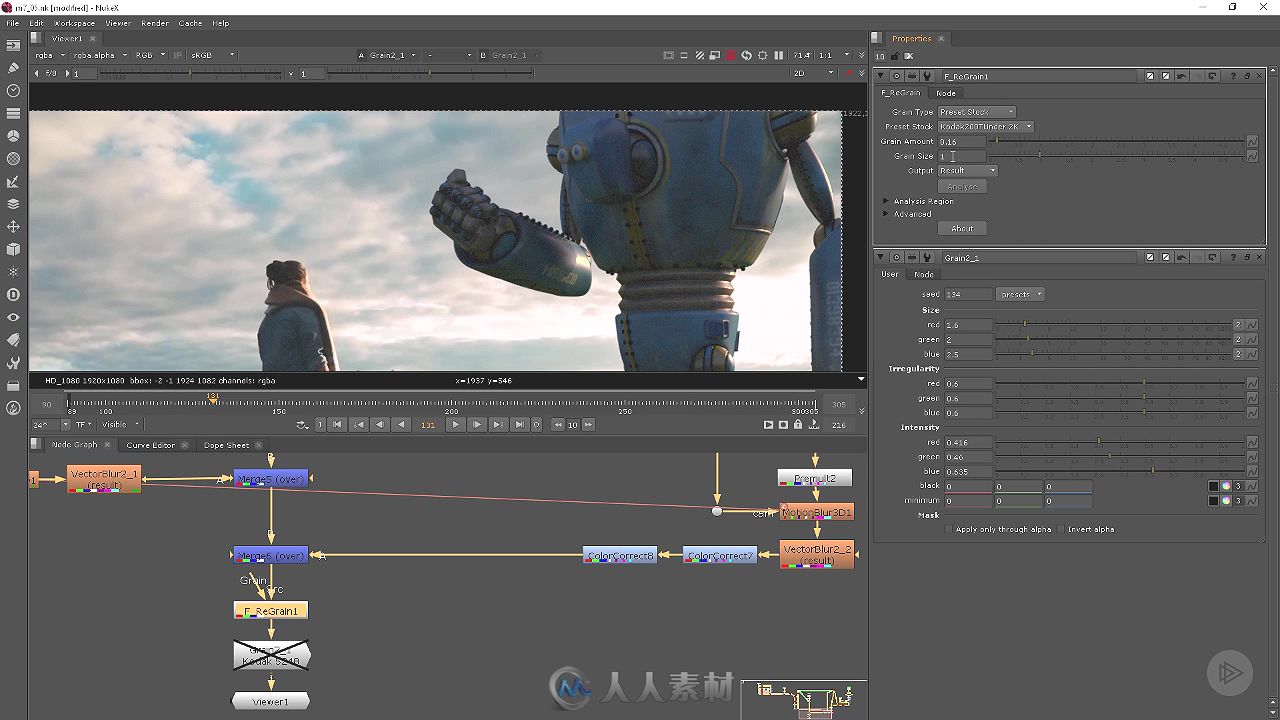
Task: Click Grain Amount animation curve button
Action: [x=1252, y=142]
